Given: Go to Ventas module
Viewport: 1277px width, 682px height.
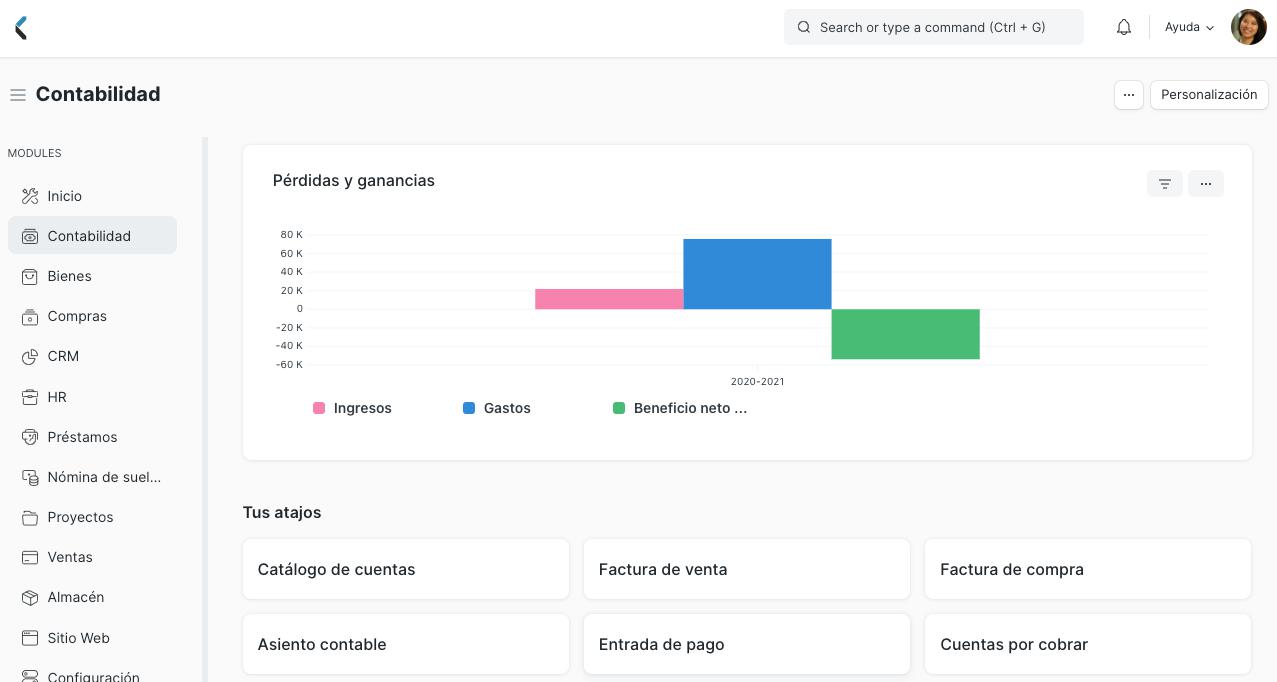Looking at the screenshot, I should click(x=92, y=557).
